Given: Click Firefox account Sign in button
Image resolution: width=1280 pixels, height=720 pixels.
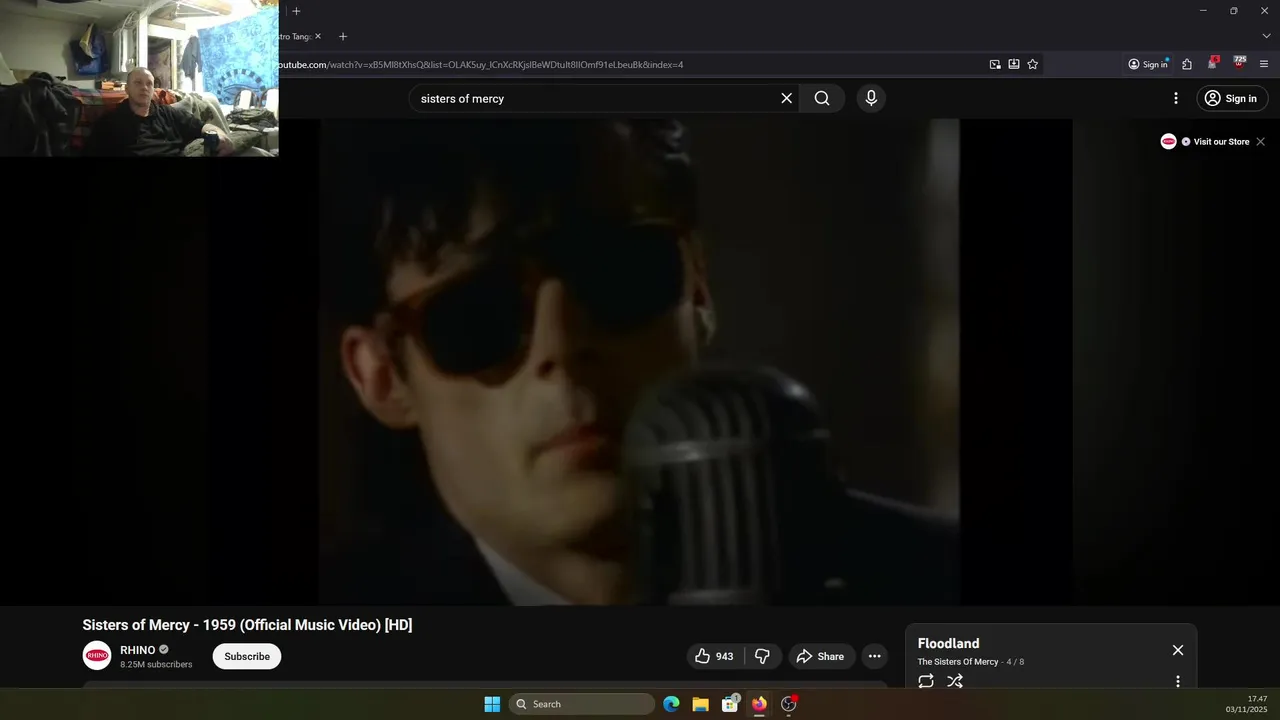Looking at the screenshot, I should [x=1148, y=64].
